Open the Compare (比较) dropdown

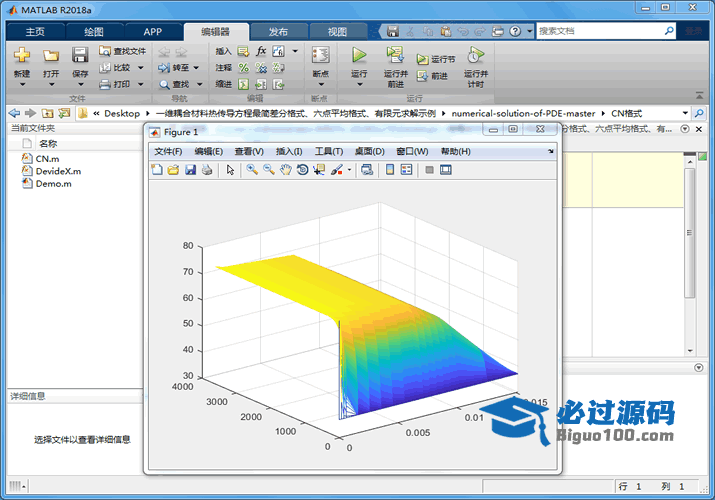(x=140, y=68)
